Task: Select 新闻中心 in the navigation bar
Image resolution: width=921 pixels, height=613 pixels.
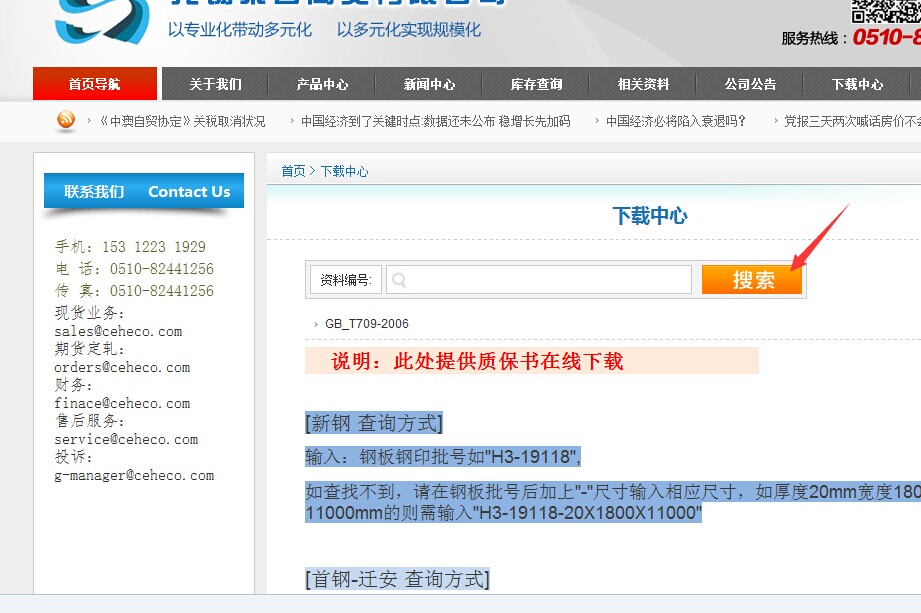Action: pyautogui.click(x=429, y=84)
